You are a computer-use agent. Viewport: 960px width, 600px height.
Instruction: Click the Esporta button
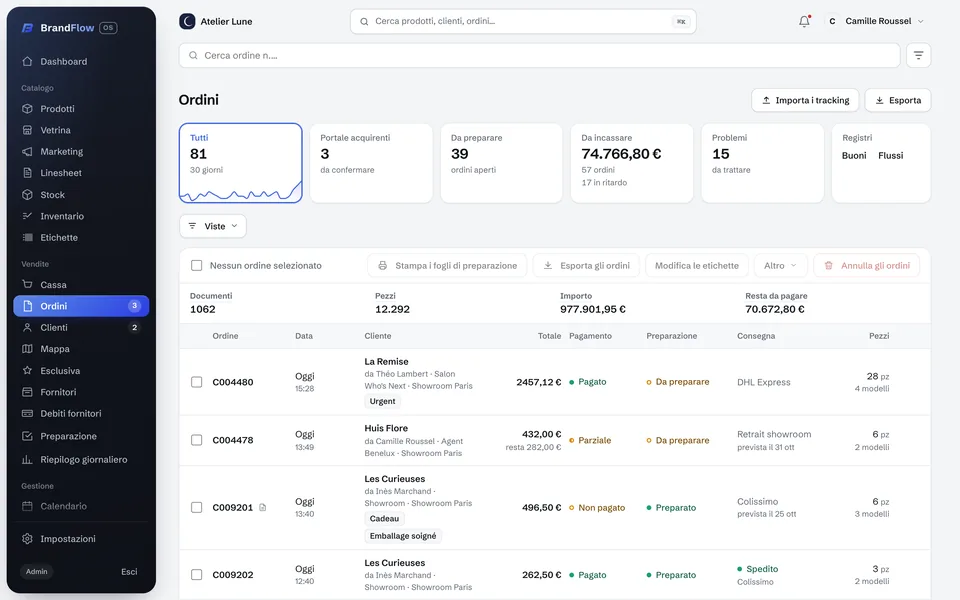[898, 100]
